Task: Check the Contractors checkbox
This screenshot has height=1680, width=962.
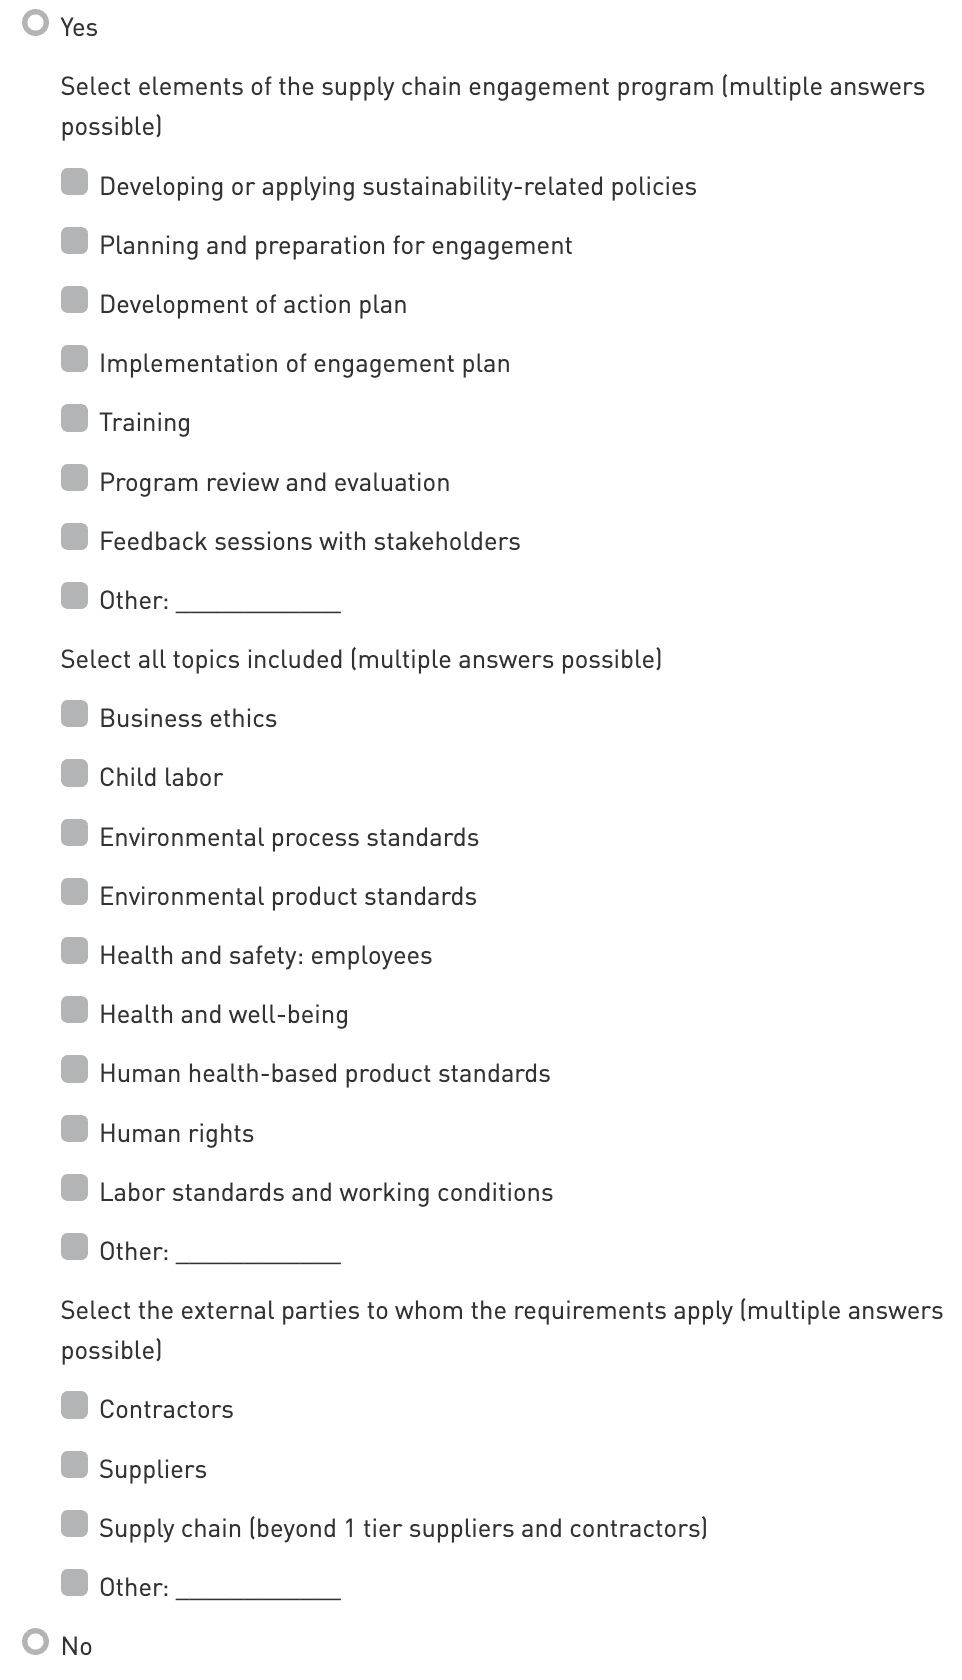Action: pyautogui.click(x=75, y=1406)
